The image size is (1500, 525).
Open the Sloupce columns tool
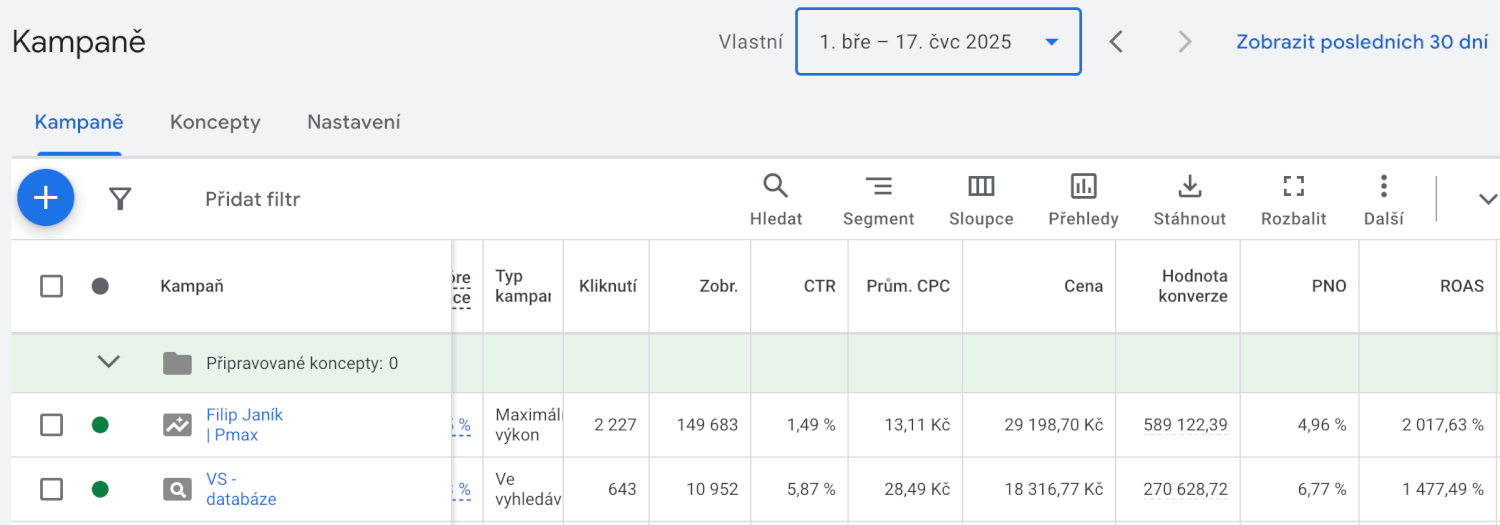click(x=981, y=199)
